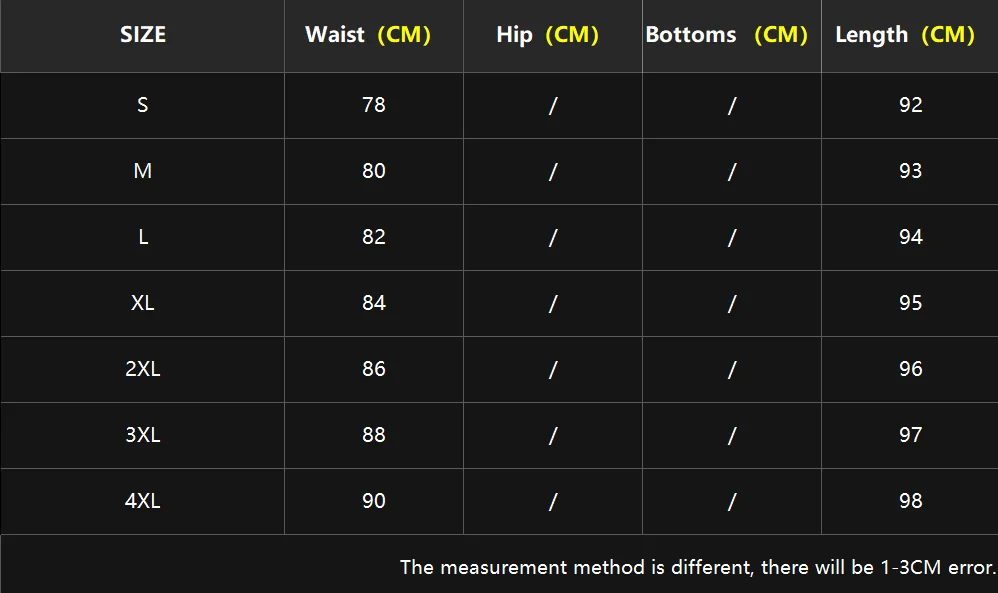Image resolution: width=998 pixels, height=593 pixels.
Task: Click the SIZE column header
Action: pos(143,35)
